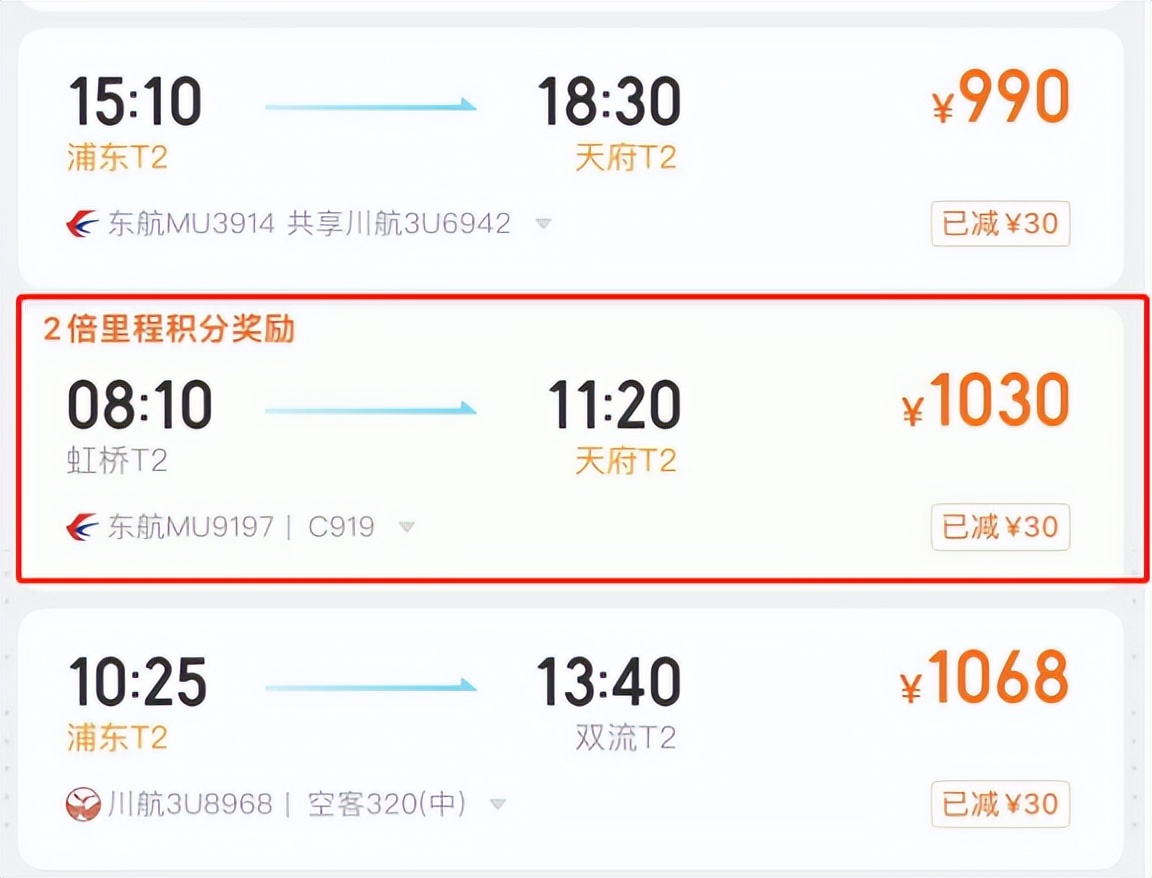Click the 已减¥30 discount tag on flight MU3914

coord(1000,224)
